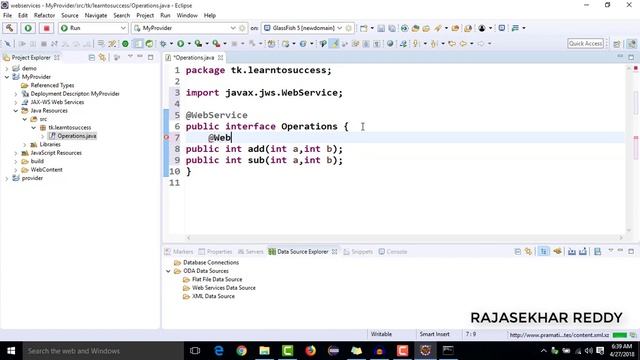Click the Build hammer icon in the launch bar

[10, 28]
